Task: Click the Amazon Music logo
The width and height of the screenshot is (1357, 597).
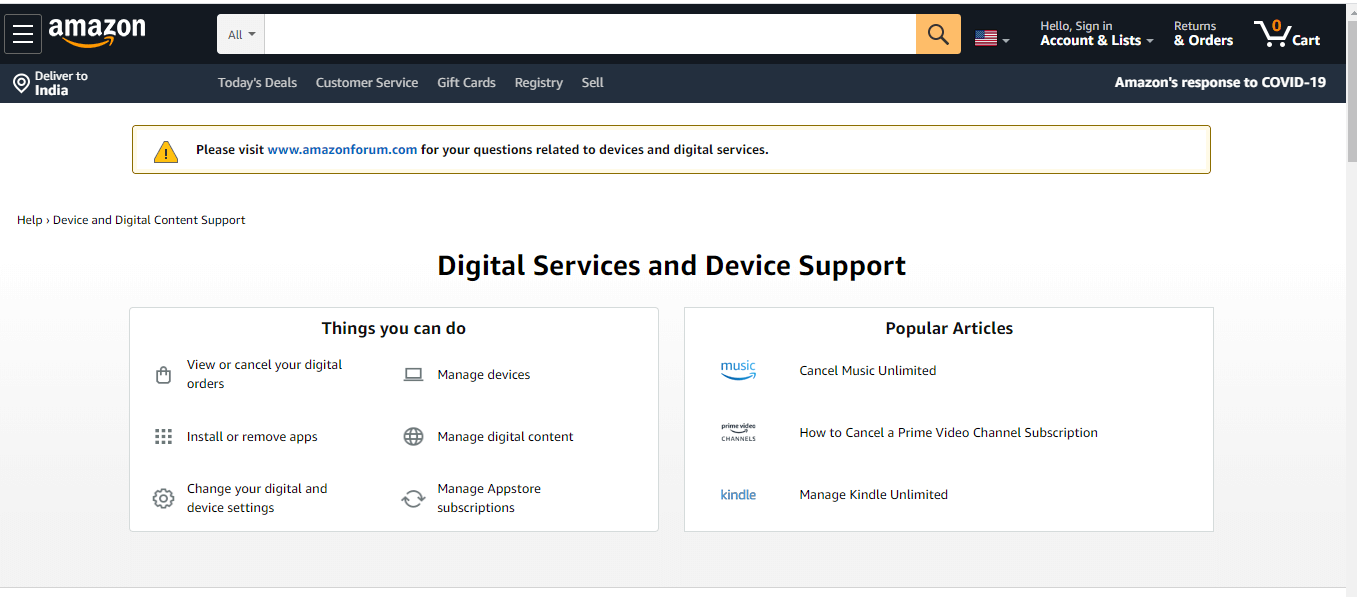Action: [x=738, y=369]
